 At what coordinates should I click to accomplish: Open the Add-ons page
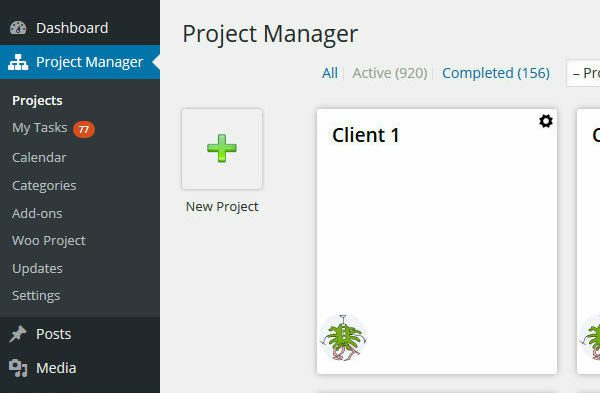(37, 214)
